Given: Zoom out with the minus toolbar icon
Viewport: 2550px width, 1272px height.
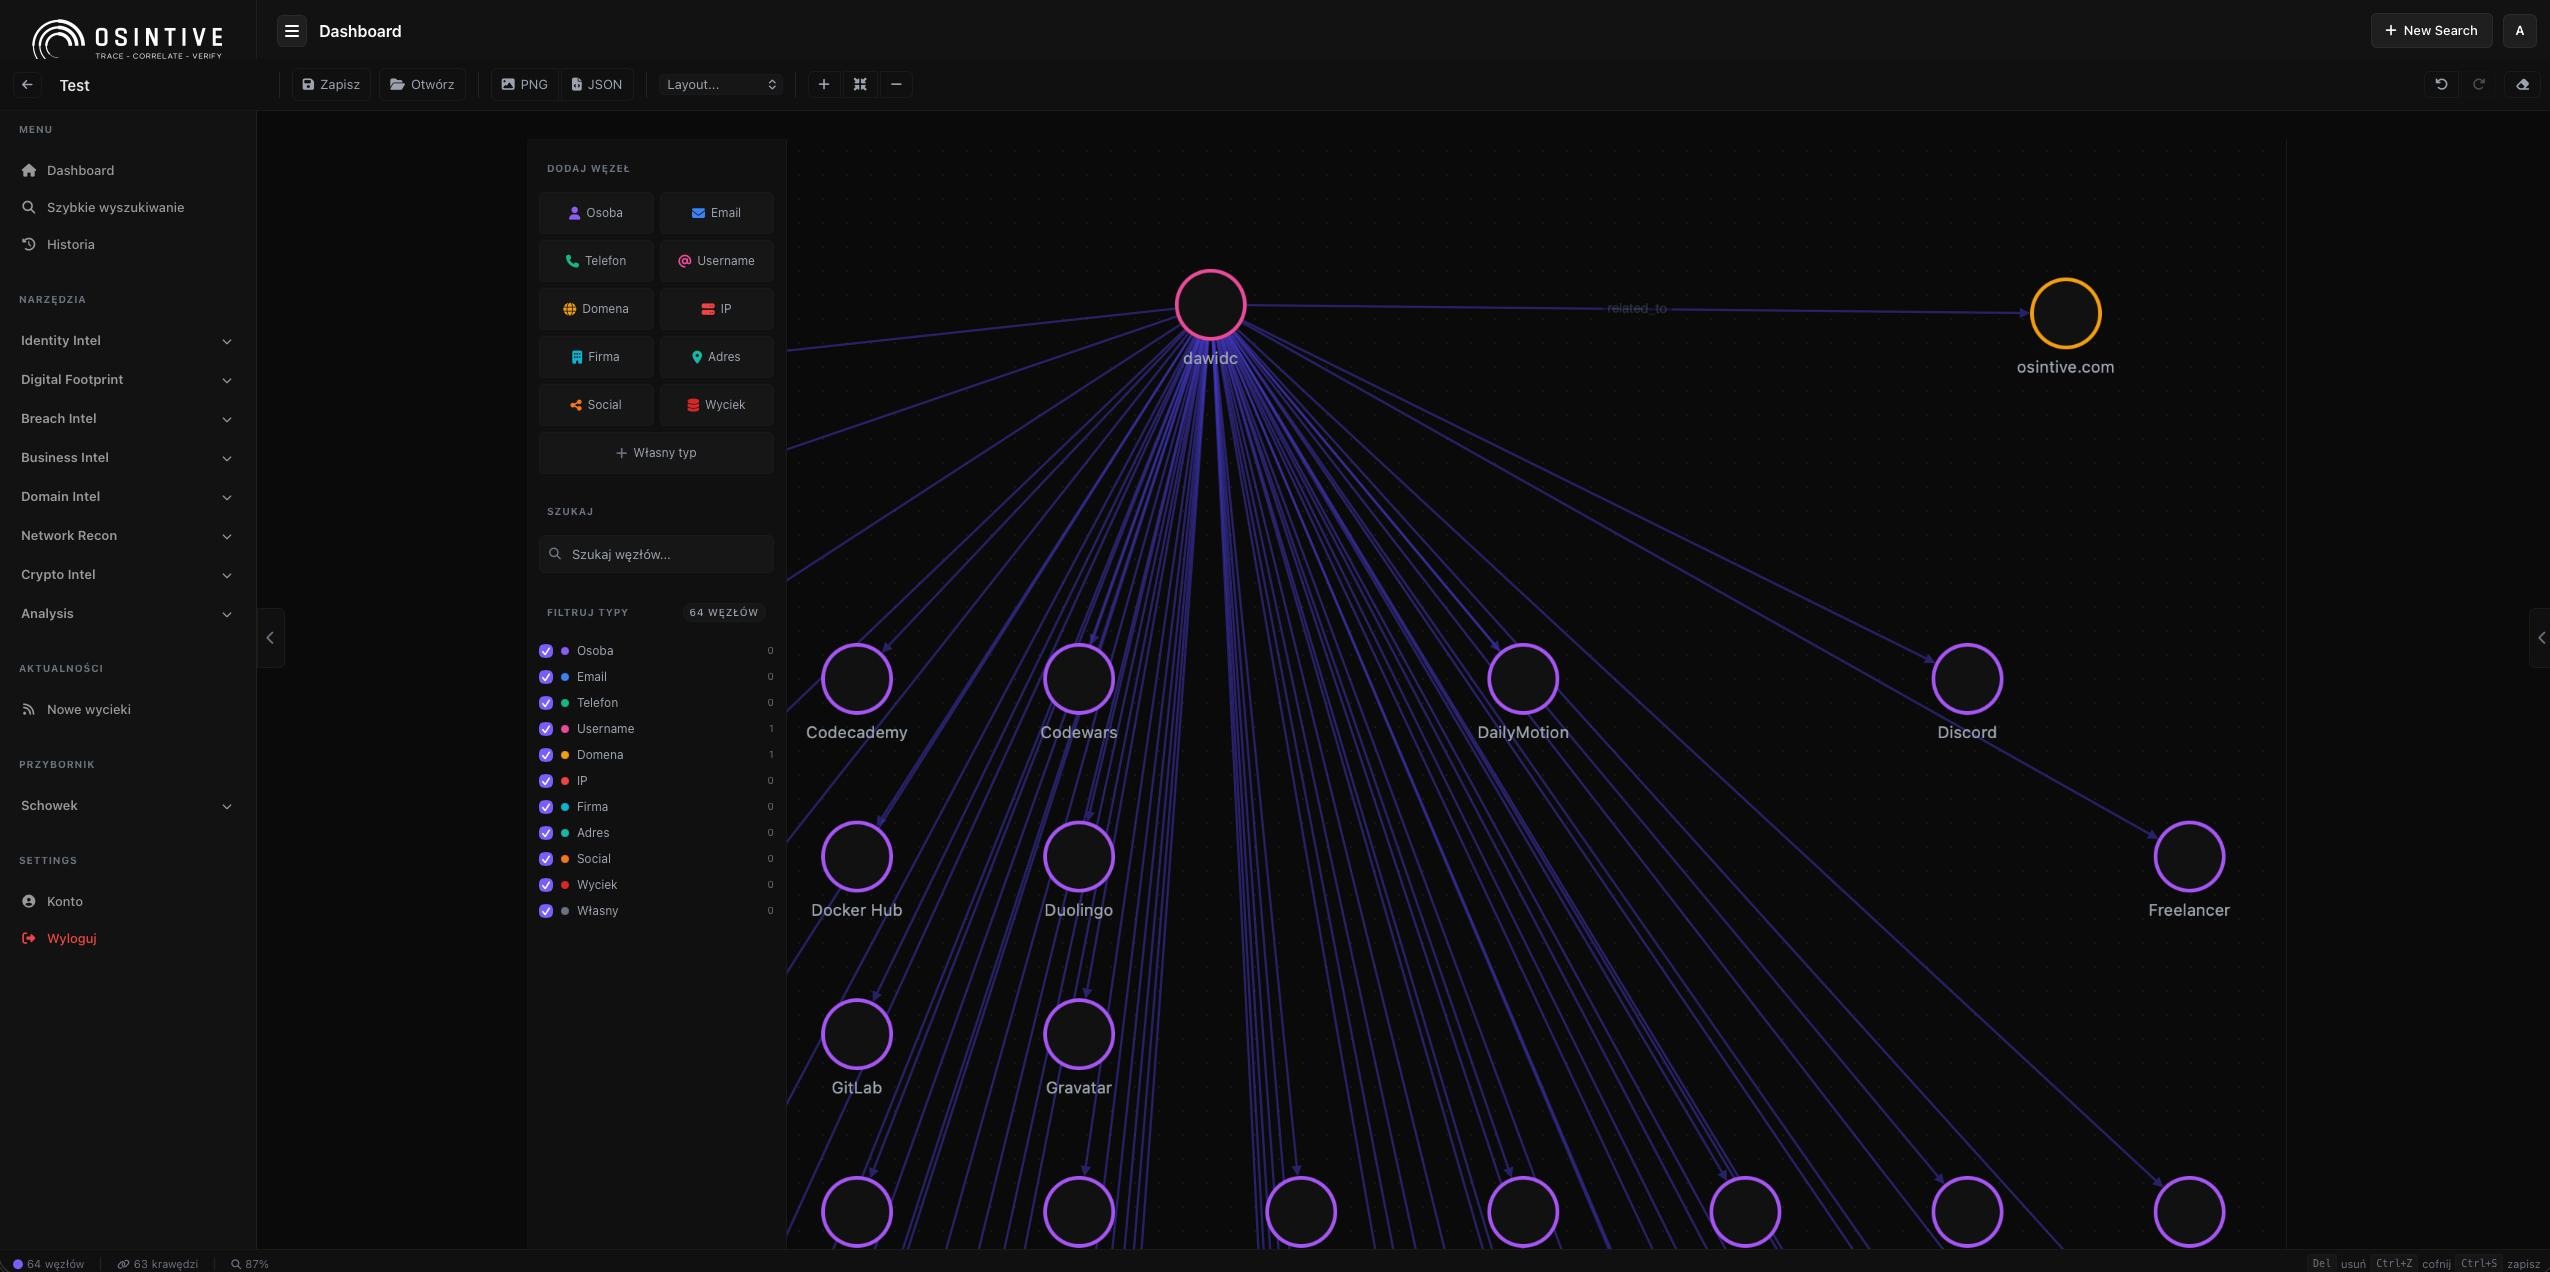Looking at the screenshot, I should [x=896, y=84].
